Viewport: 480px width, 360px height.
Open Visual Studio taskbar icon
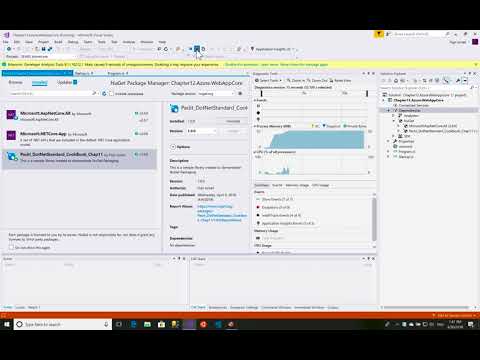tap(189, 324)
